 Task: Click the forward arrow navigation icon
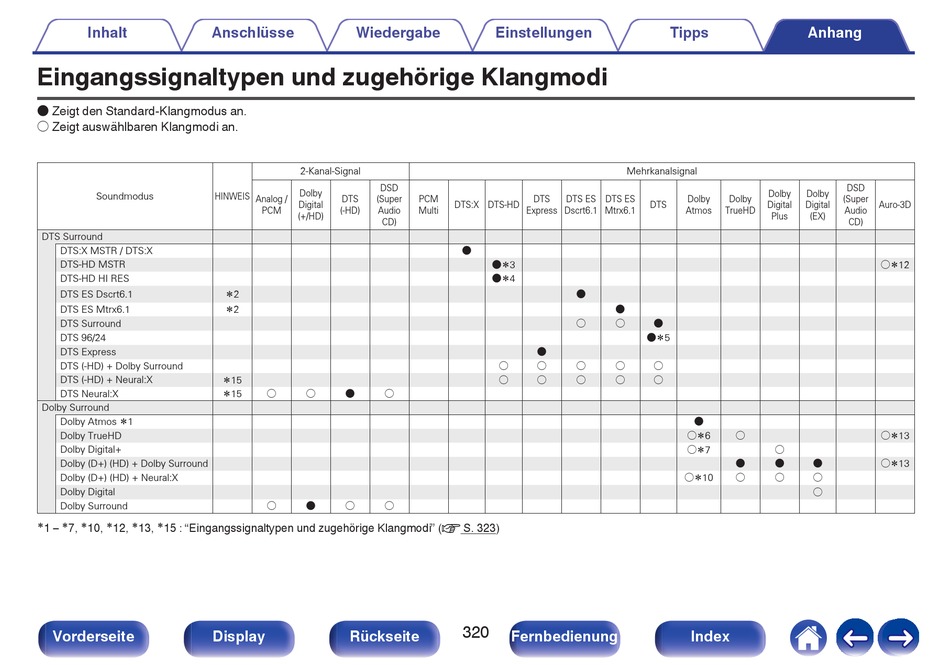[x=900, y=637]
